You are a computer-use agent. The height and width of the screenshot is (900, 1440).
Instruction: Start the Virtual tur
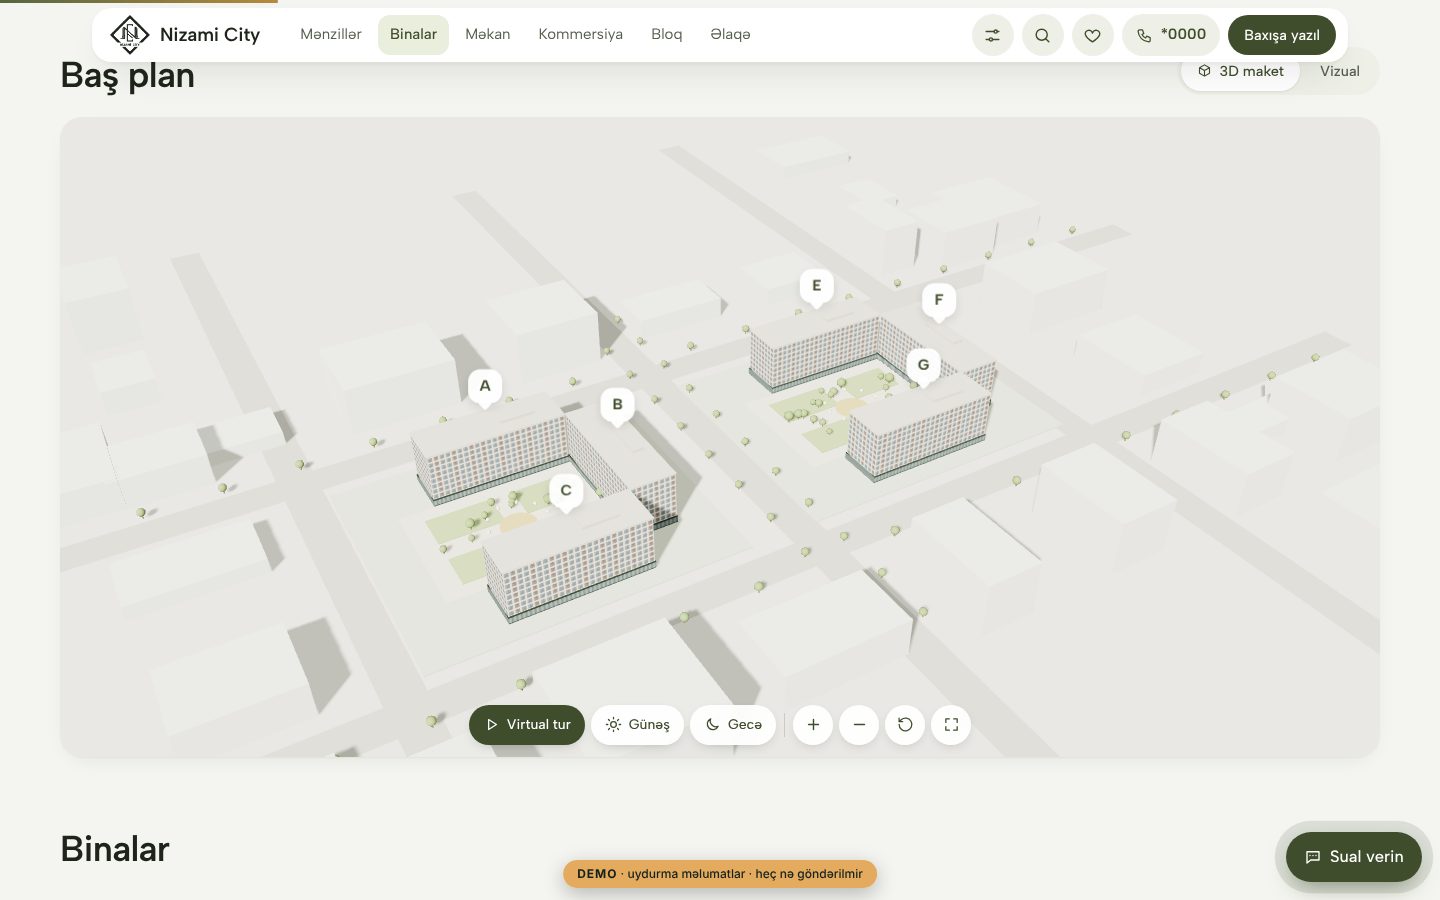point(527,725)
